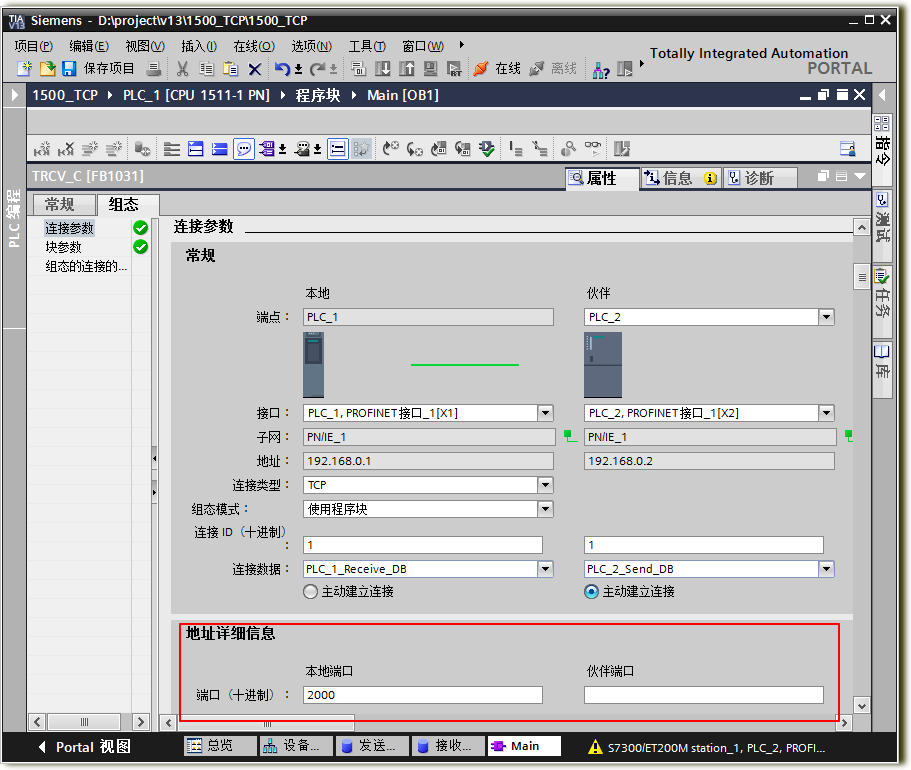Cut the selection with the scissors icon
This screenshot has height=770, width=911.
(182, 69)
